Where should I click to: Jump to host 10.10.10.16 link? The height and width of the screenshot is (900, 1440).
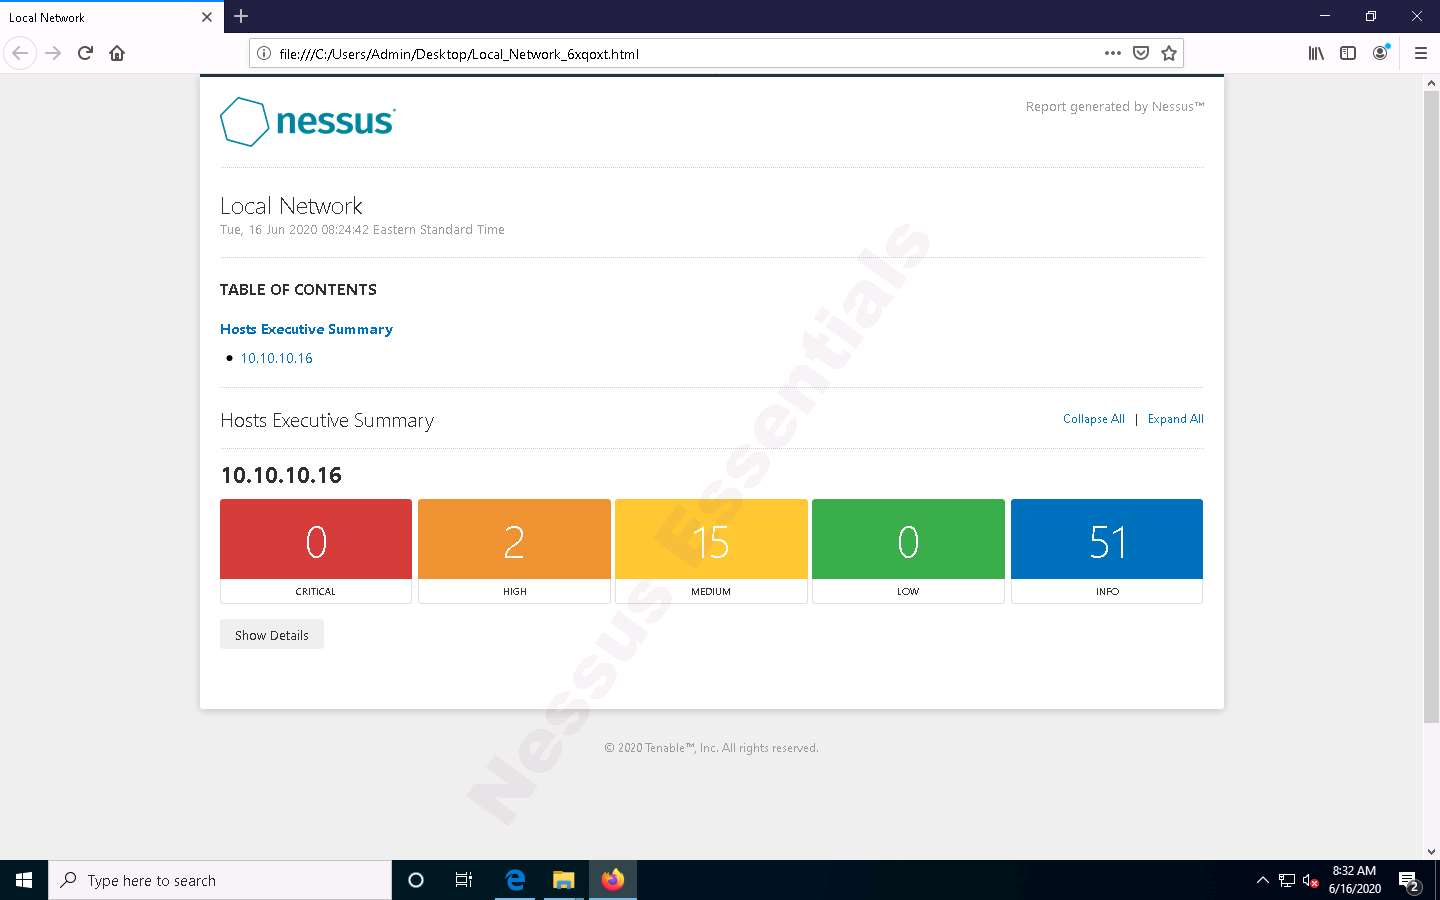(276, 358)
